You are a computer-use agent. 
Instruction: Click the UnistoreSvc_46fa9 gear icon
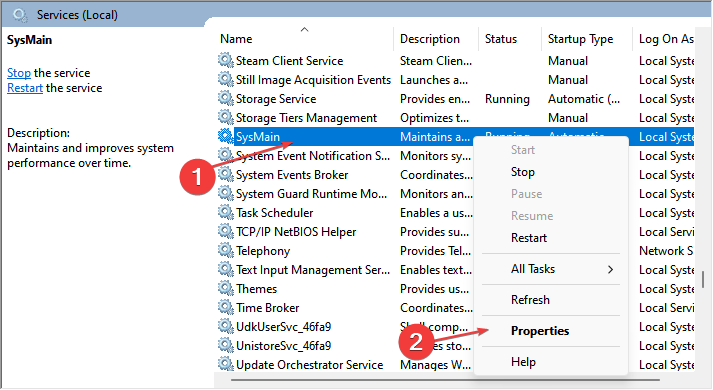226,345
